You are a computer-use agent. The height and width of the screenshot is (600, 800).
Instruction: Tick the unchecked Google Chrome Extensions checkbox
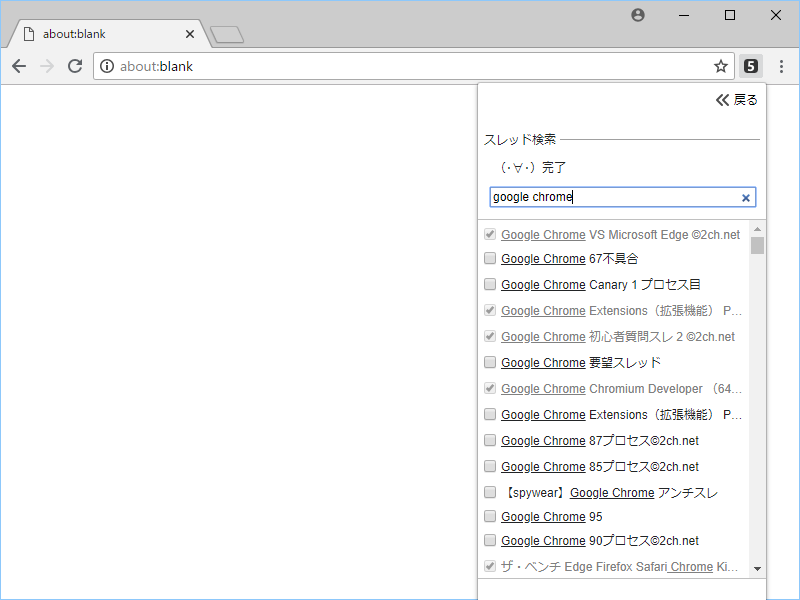[490, 414]
